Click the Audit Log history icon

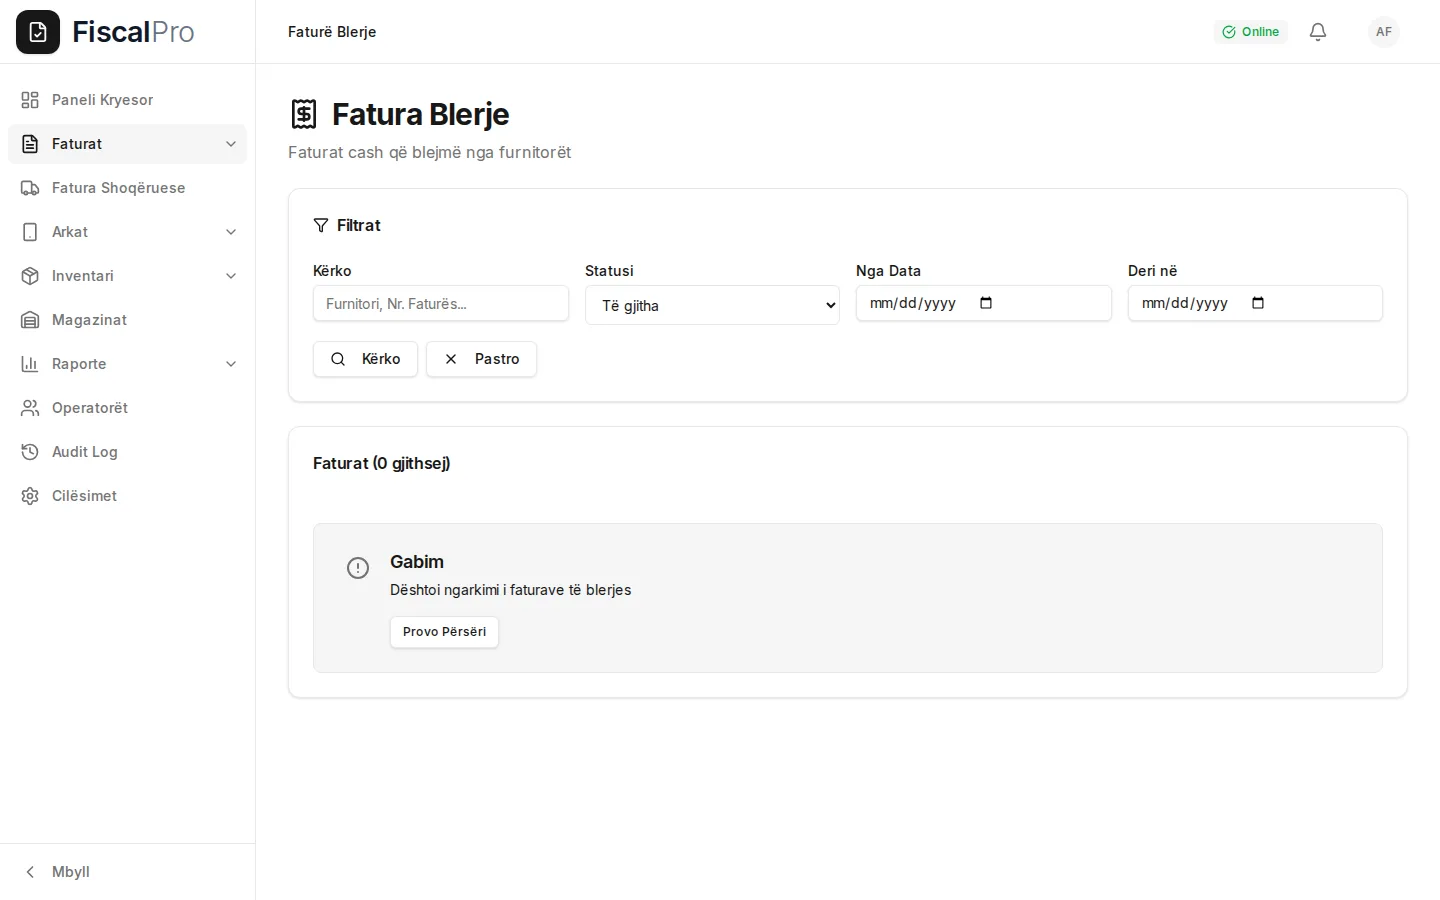click(30, 452)
